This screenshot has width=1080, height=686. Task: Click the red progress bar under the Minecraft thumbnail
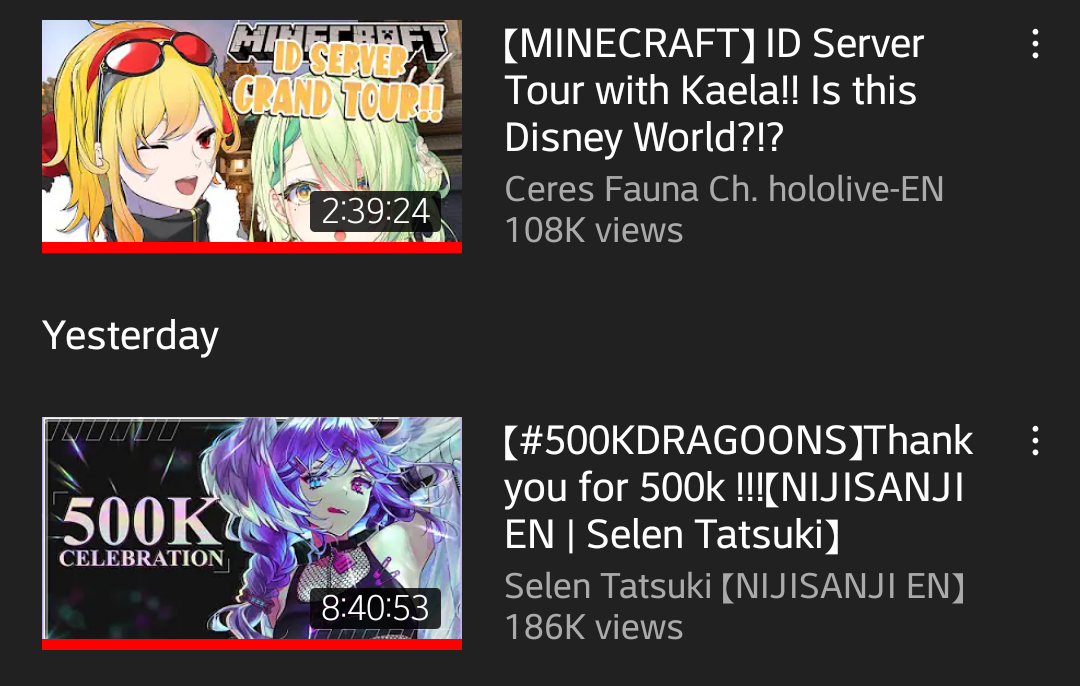pyautogui.click(x=252, y=247)
